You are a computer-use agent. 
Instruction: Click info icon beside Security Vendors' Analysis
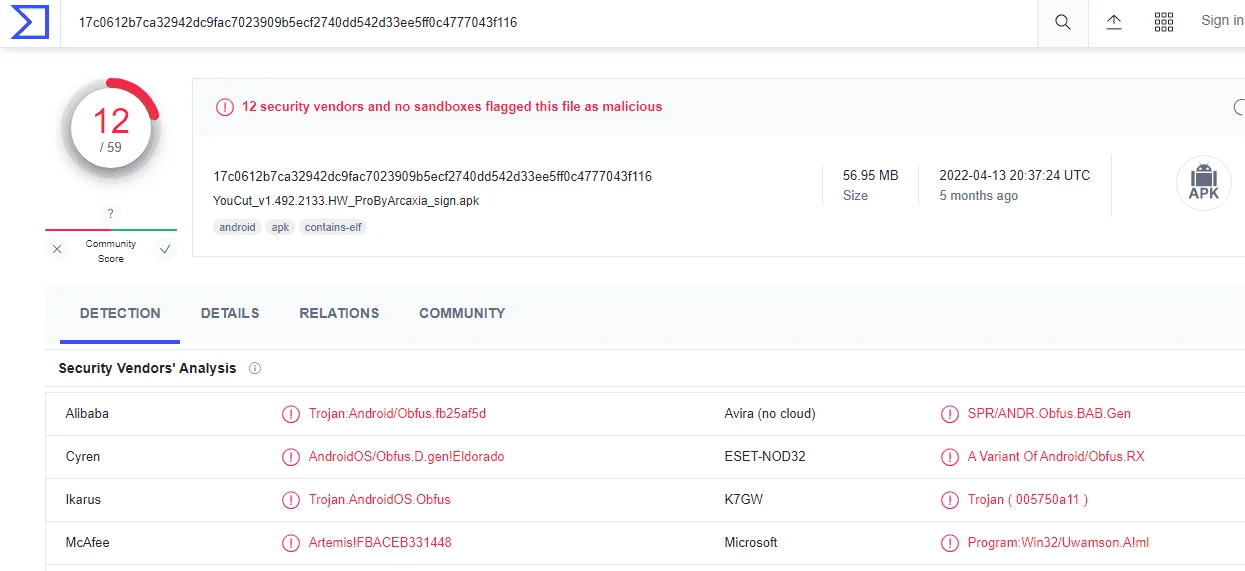(255, 368)
